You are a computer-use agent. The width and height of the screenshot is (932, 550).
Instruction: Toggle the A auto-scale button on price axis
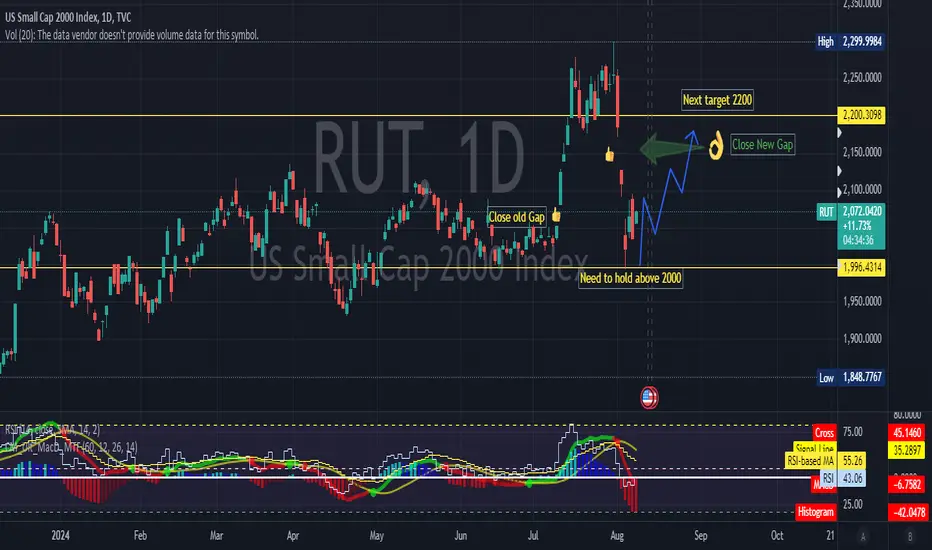tap(862, 536)
